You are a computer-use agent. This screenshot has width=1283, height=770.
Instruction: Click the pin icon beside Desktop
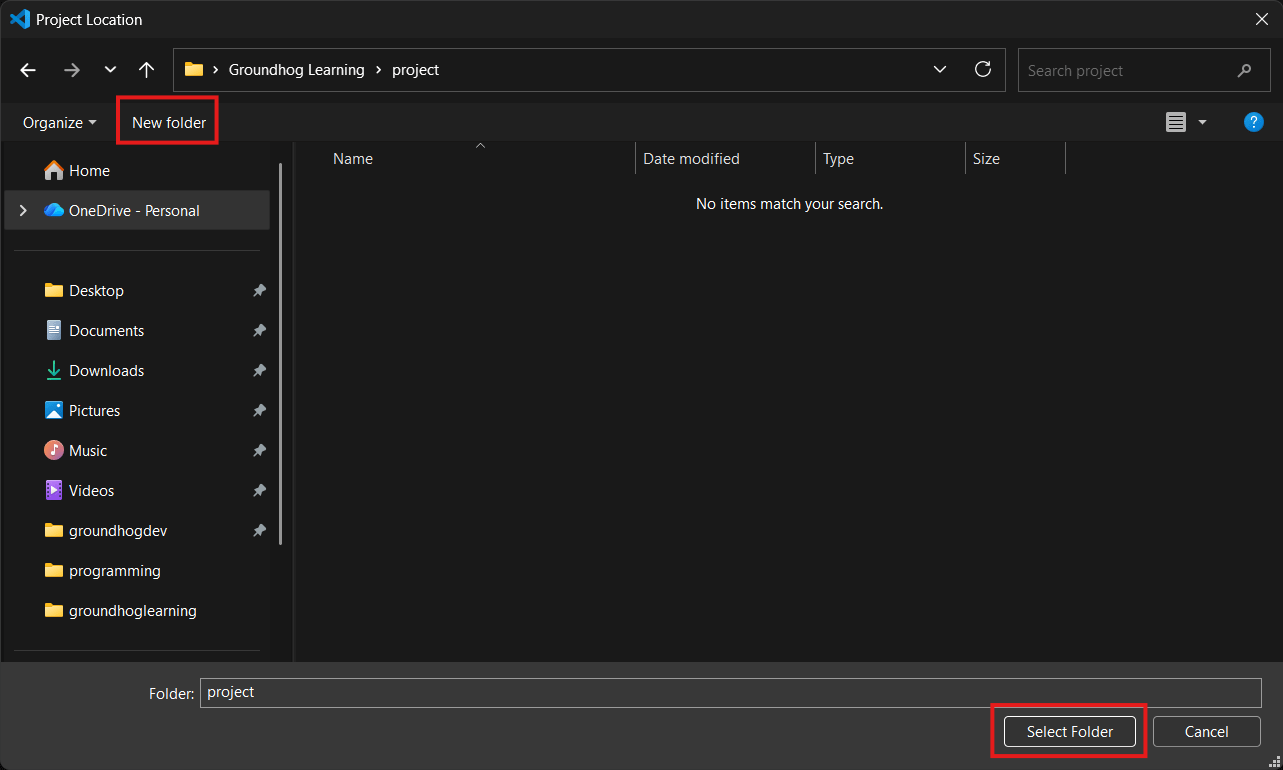(259, 291)
